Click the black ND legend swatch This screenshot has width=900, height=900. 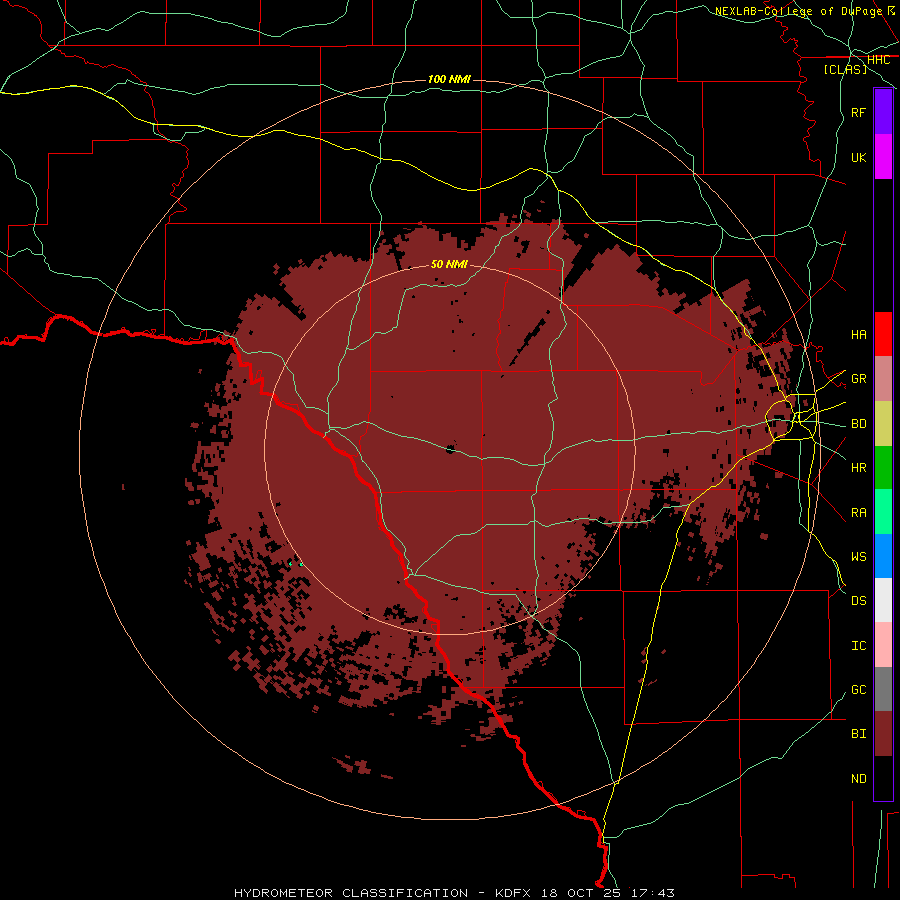pyautogui.click(x=883, y=778)
